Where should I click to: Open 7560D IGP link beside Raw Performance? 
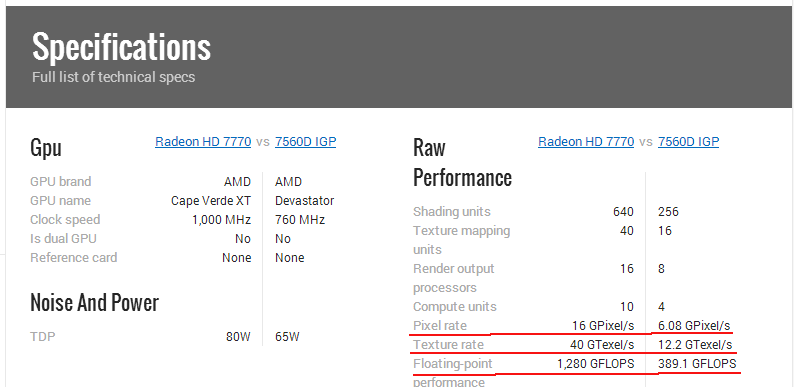(x=688, y=141)
